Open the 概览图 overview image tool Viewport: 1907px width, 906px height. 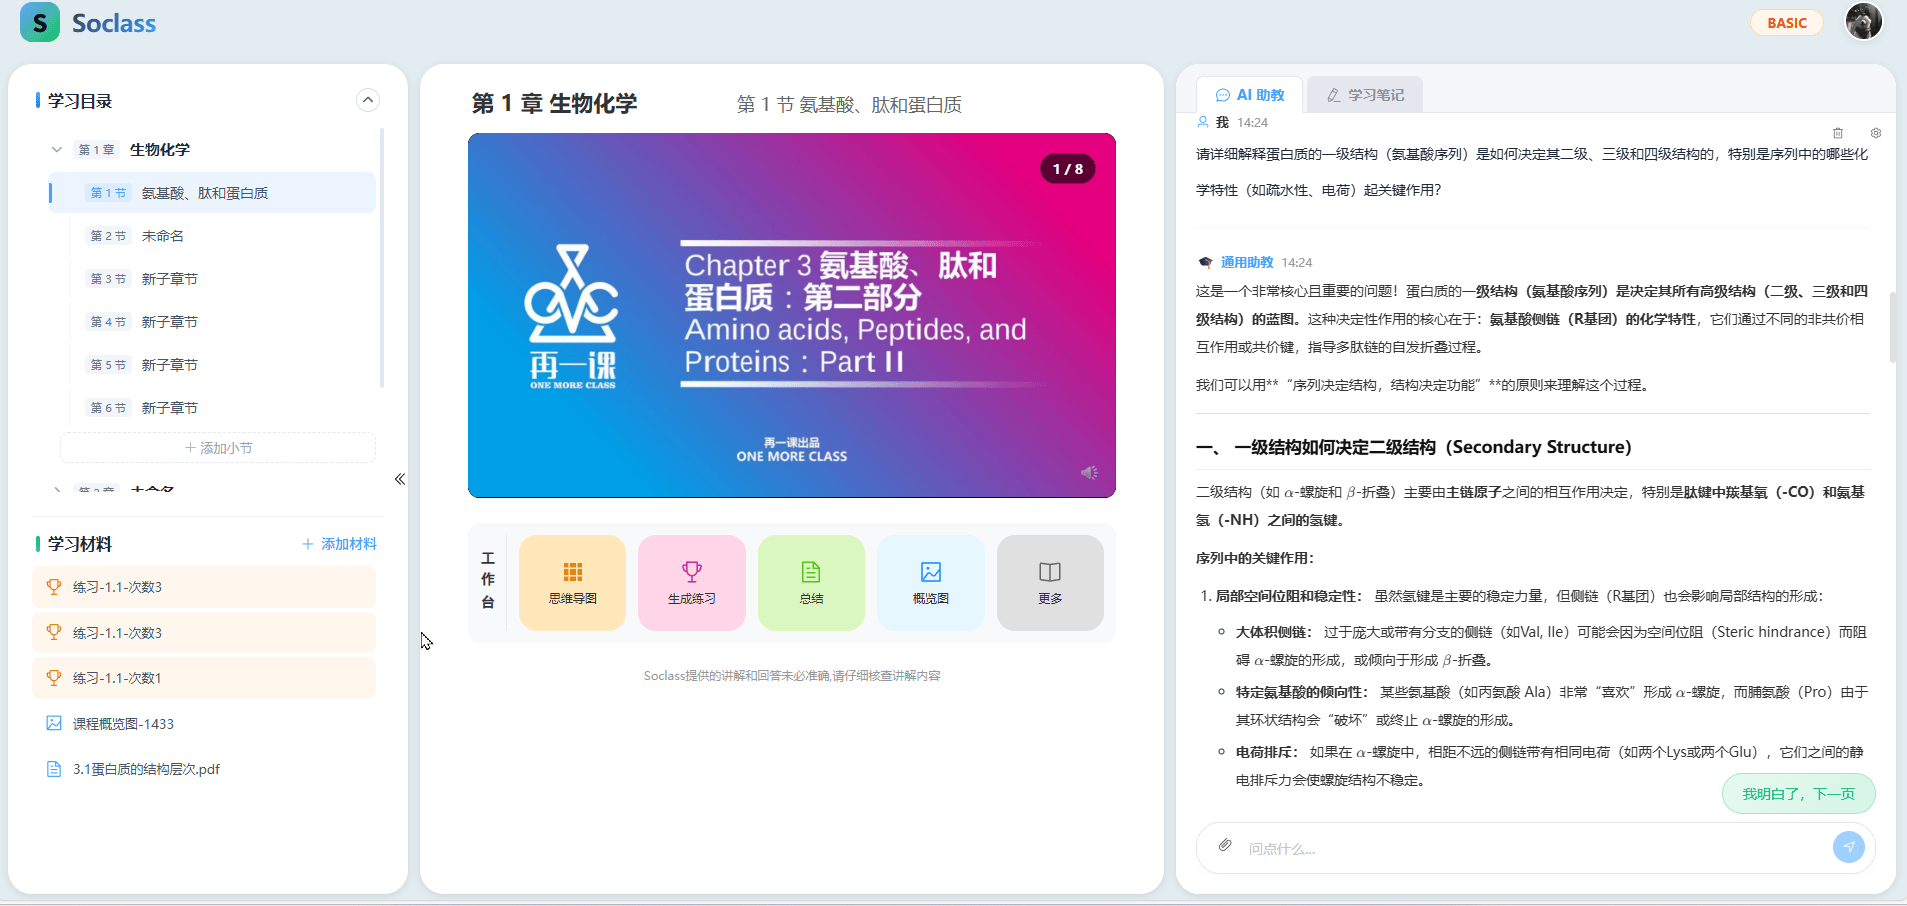point(930,582)
